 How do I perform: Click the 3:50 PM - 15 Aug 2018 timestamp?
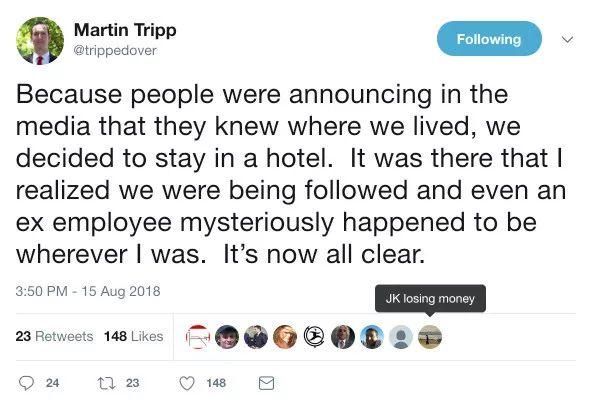89,291
